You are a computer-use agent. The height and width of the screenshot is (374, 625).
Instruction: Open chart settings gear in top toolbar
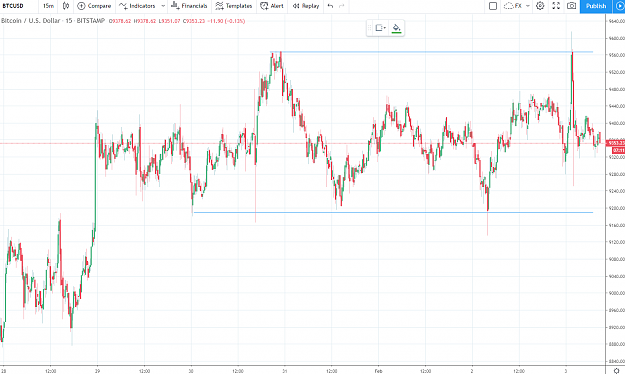coord(540,6)
